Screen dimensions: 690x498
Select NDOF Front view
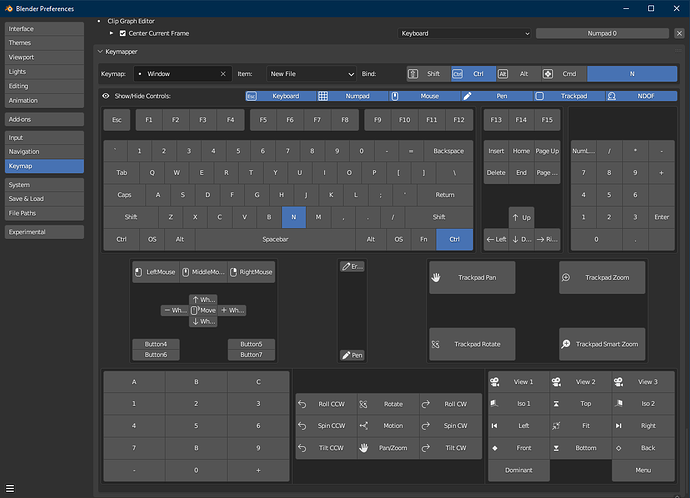point(519,448)
